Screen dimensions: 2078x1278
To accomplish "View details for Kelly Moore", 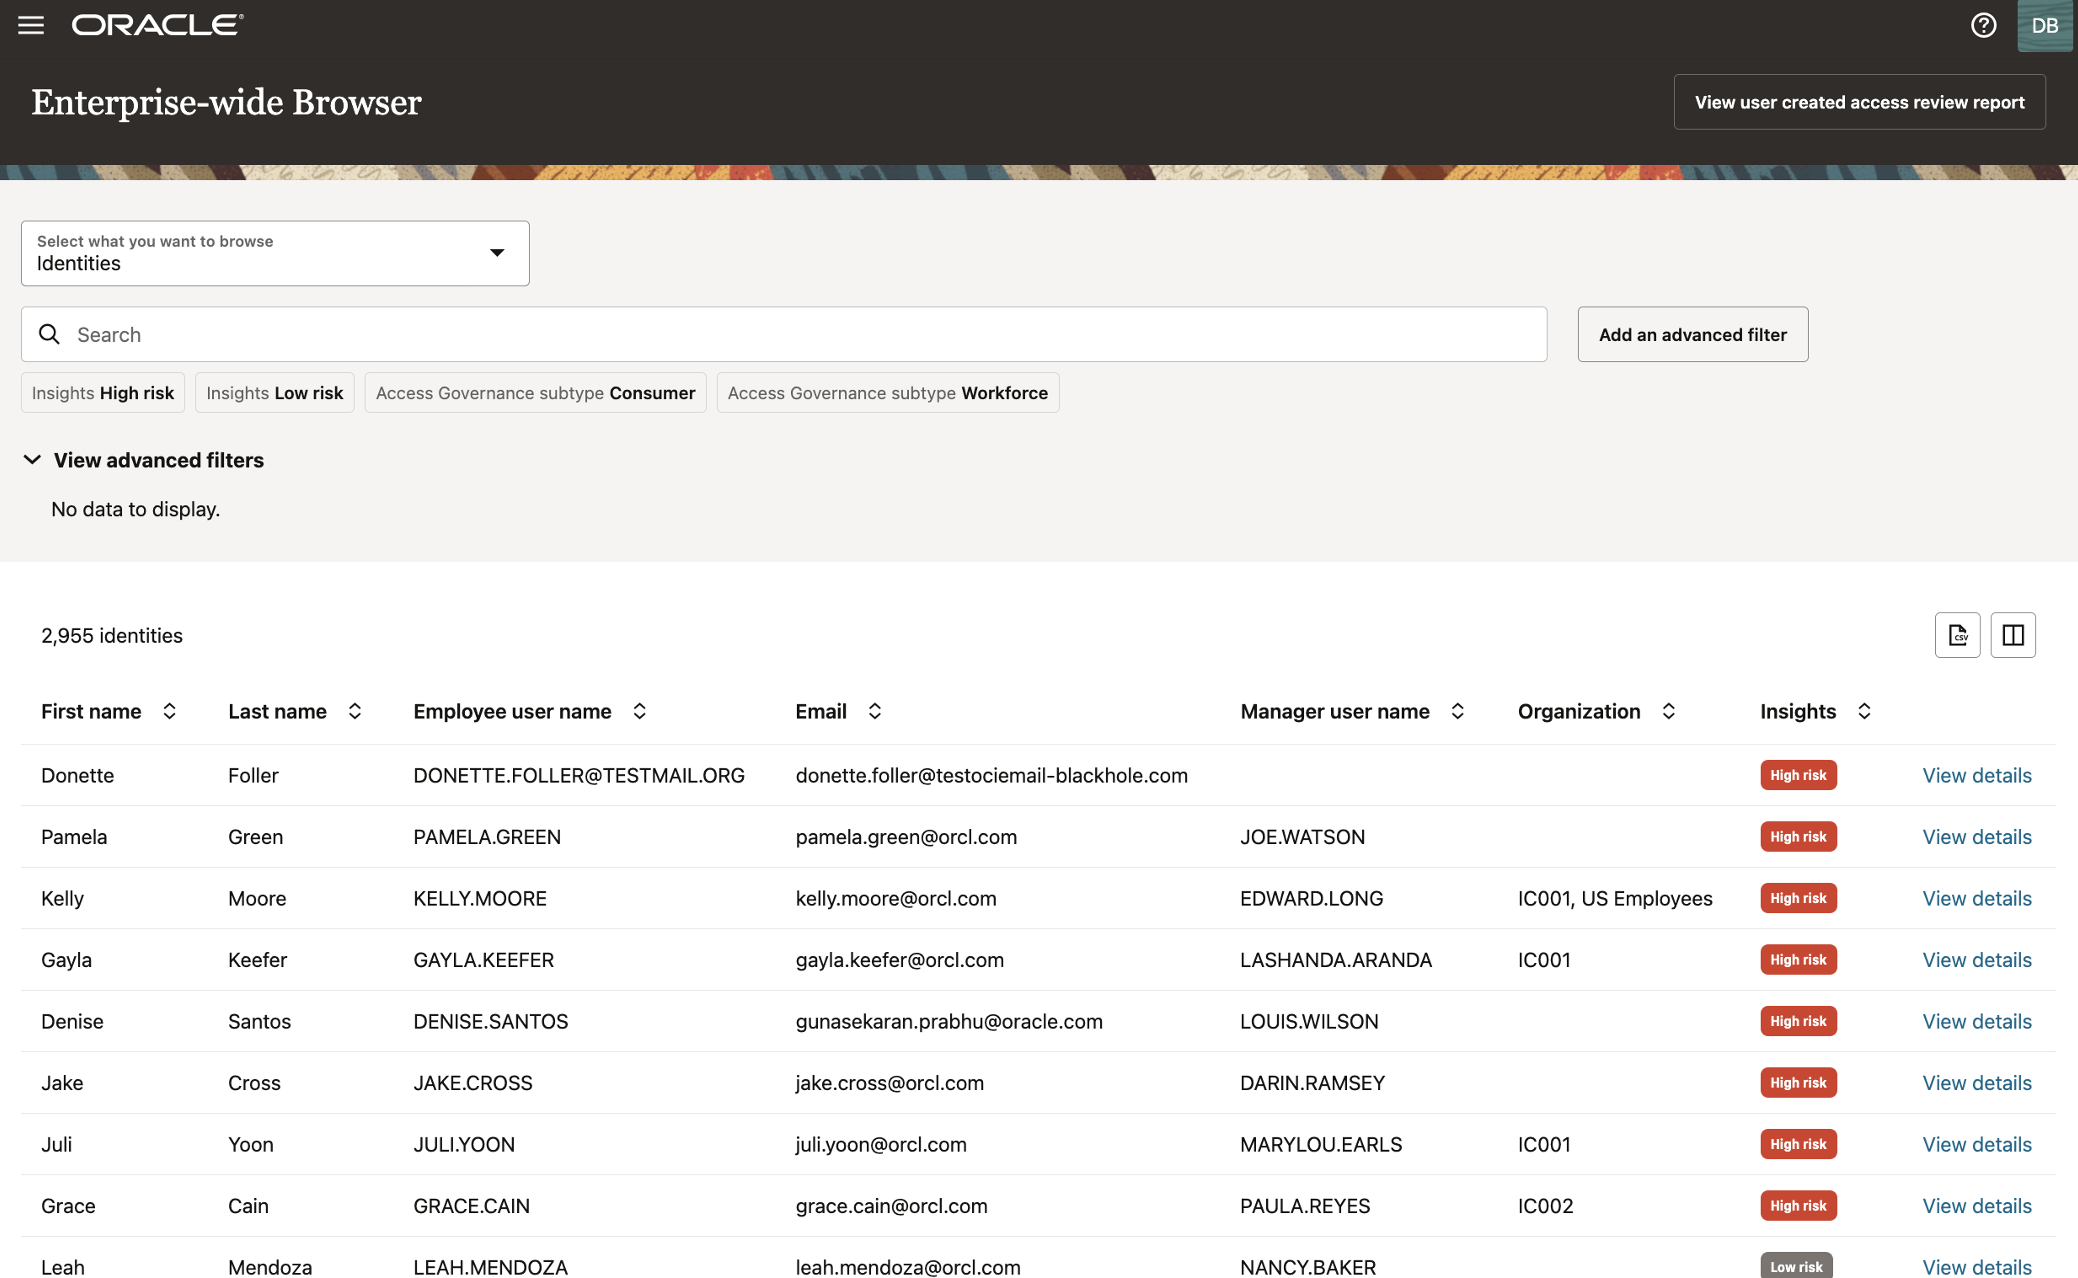I will (1976, 898).
